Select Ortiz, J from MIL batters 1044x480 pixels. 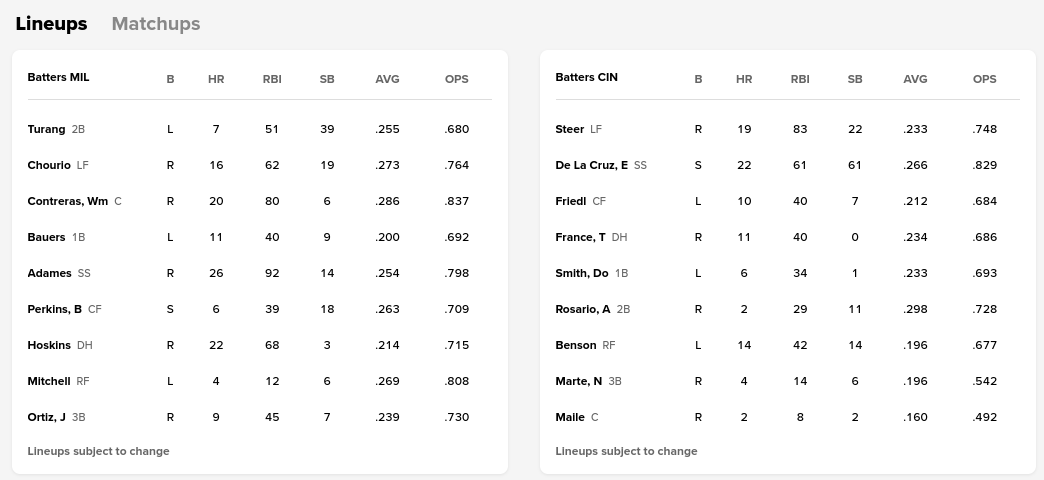point(46,417)
